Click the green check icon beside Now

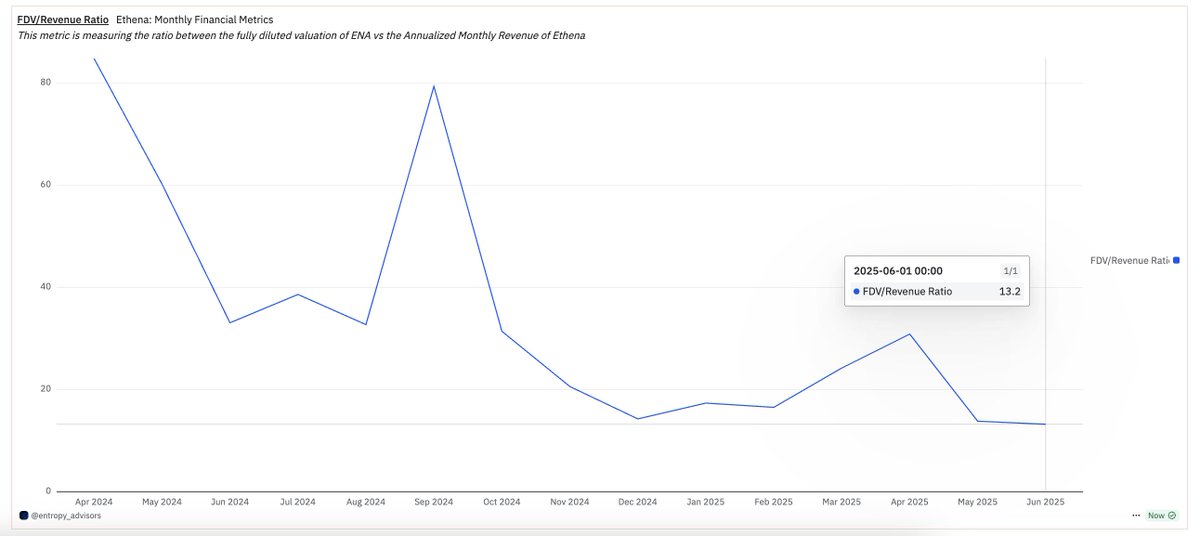point(1171,516)
